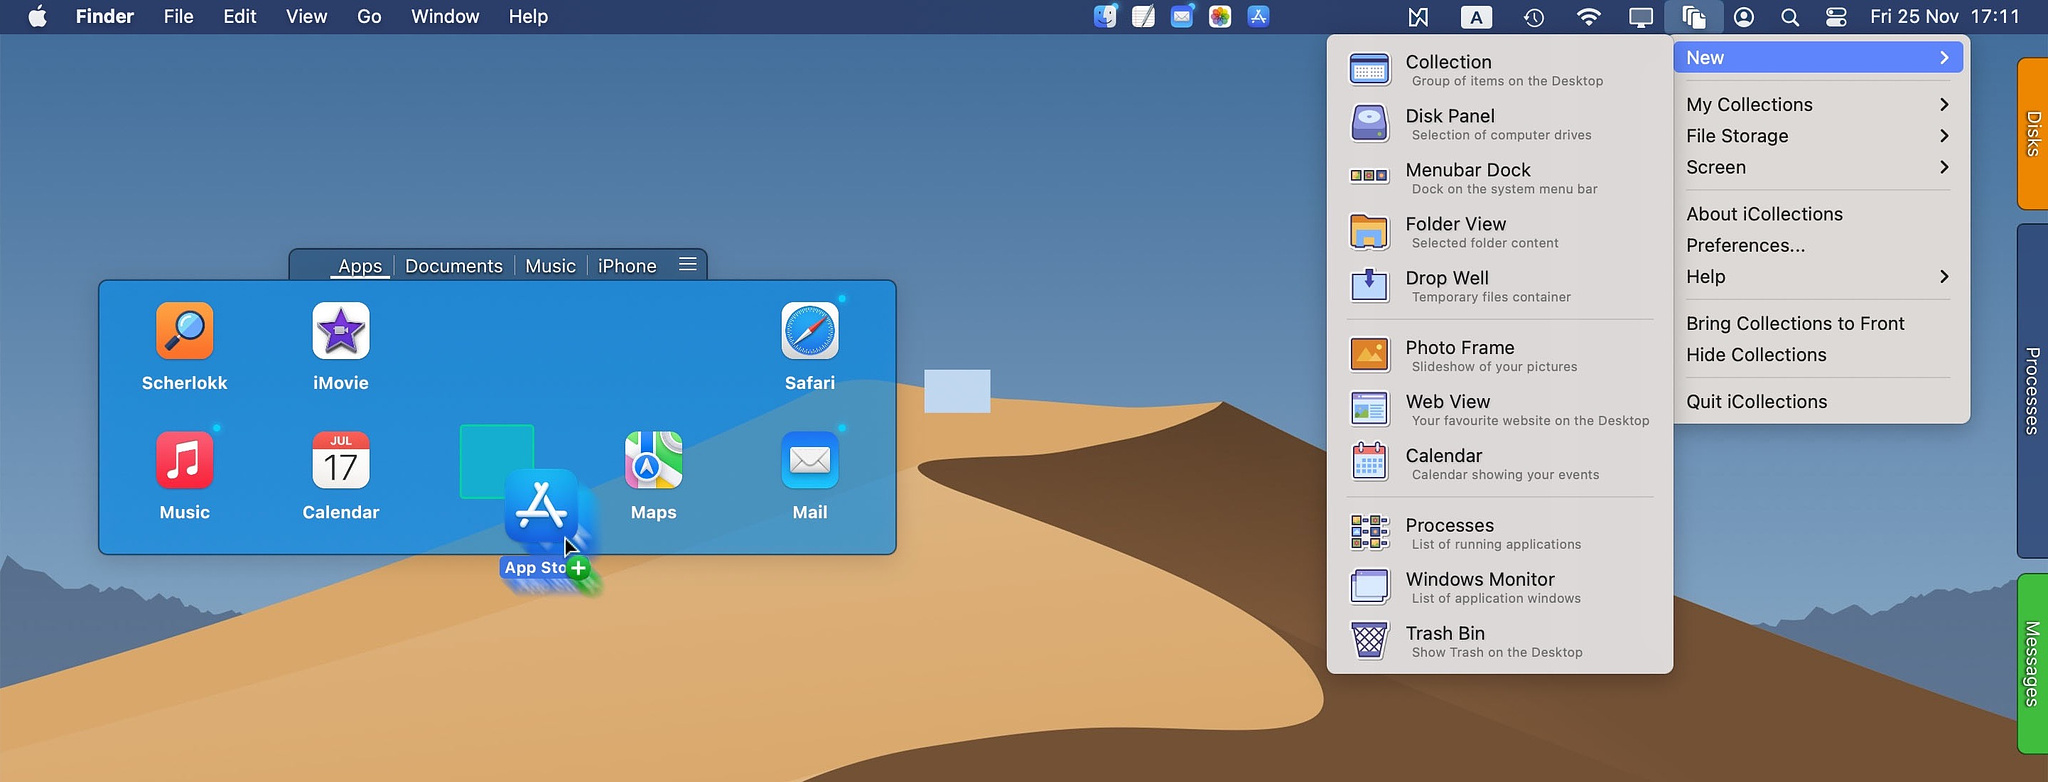Switch to the Documents tab
This screenshot has width=2048, height=782.
[454, 265]
